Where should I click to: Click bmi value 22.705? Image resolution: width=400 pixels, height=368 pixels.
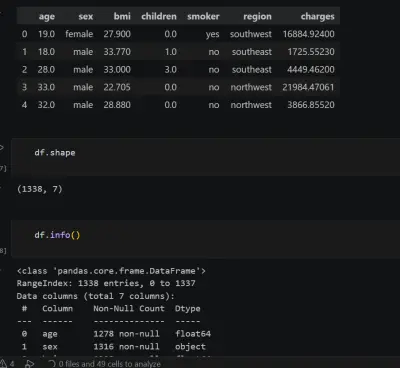pyautogui.click(x=117, y=87)
